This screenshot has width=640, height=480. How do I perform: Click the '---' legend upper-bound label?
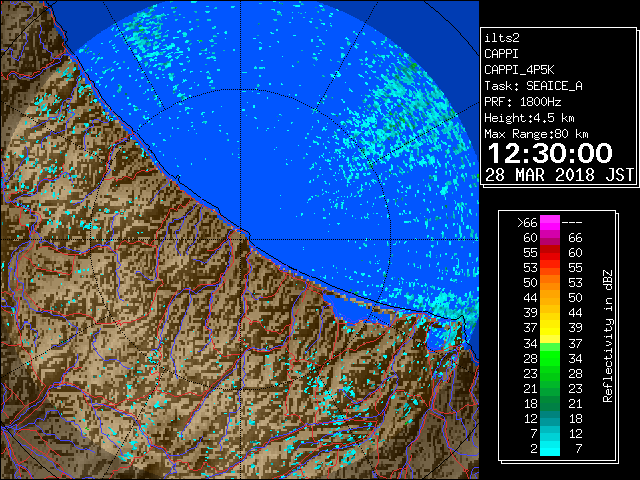[x=572, y=222]
